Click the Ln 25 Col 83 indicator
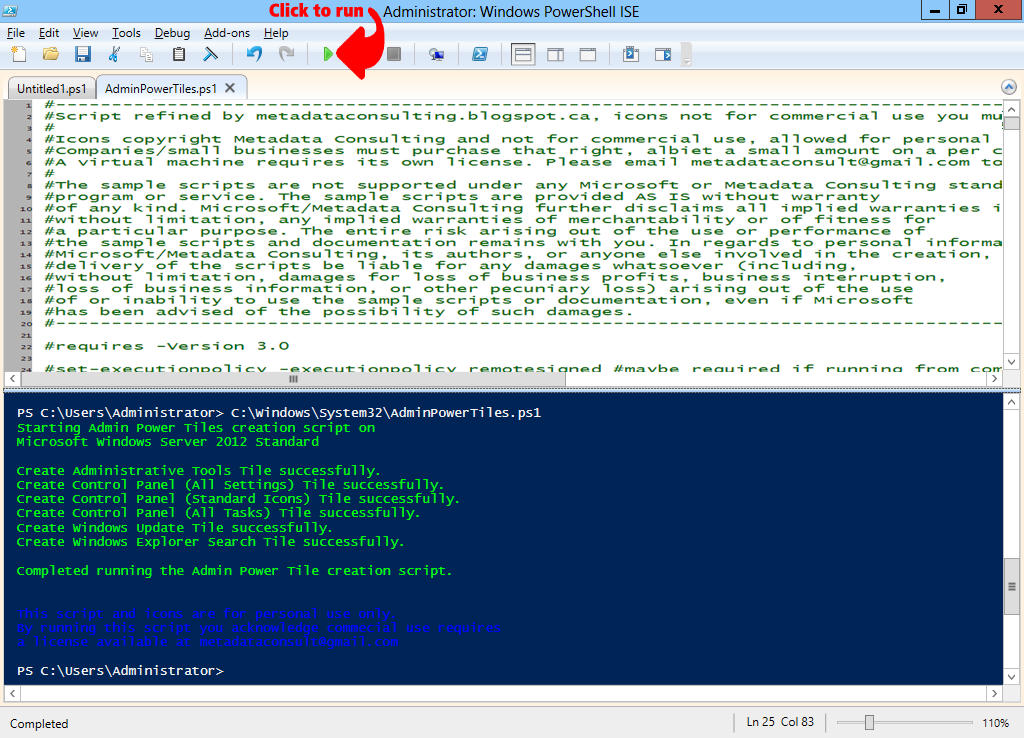1024x738 pixels. [x=780, y=722]
